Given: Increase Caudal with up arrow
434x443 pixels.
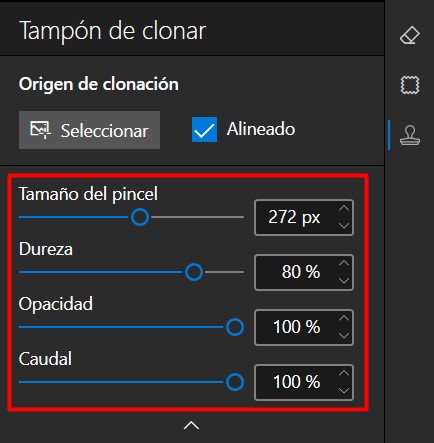Looking at the screenshot, I should click(x=344, y=374).
